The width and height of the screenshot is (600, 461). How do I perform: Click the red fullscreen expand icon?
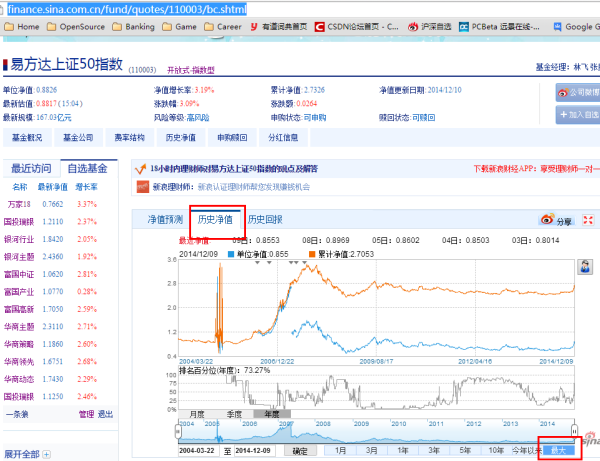[590, 220]
